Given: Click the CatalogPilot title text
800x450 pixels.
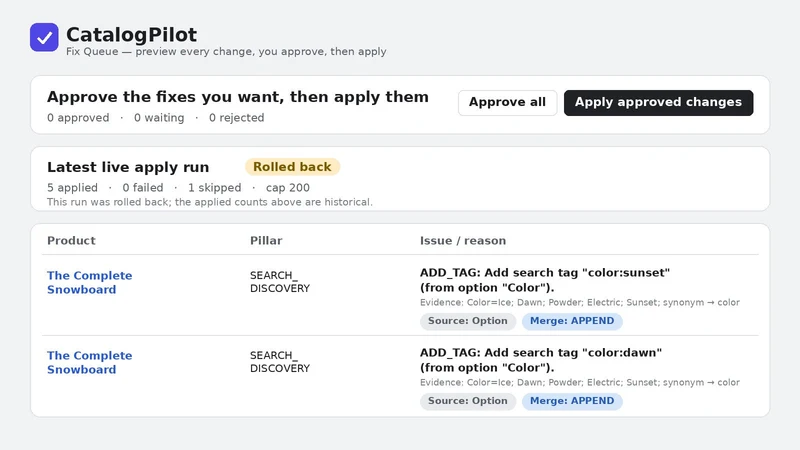Looking at the screenshot, I should pyautogui.click(x=131, y=35).
